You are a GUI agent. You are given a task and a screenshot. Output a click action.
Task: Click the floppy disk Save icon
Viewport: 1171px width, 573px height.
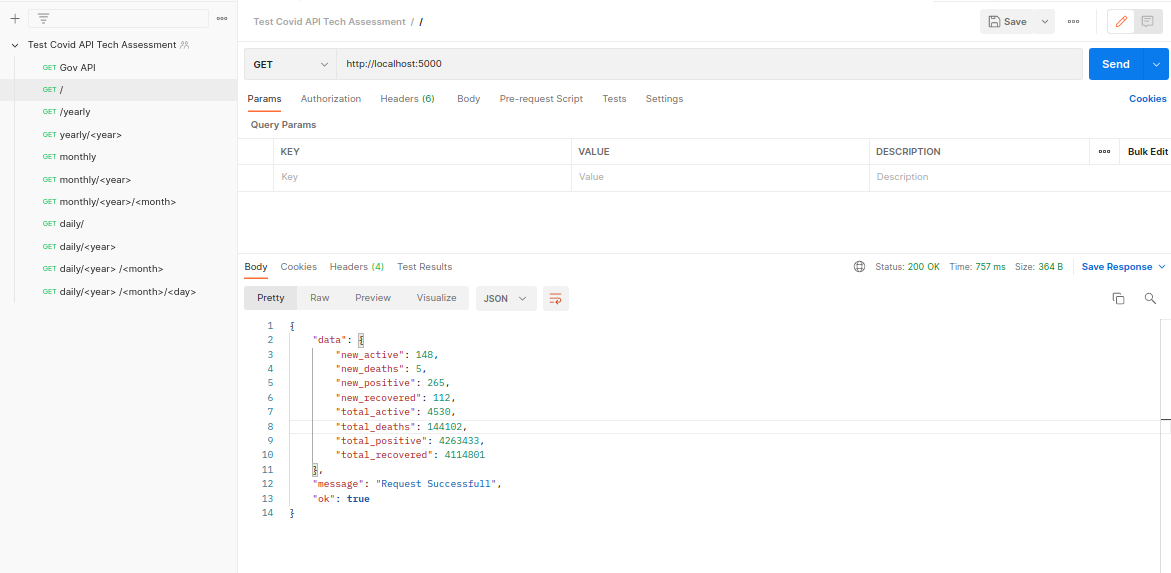[x=994, y=22]
